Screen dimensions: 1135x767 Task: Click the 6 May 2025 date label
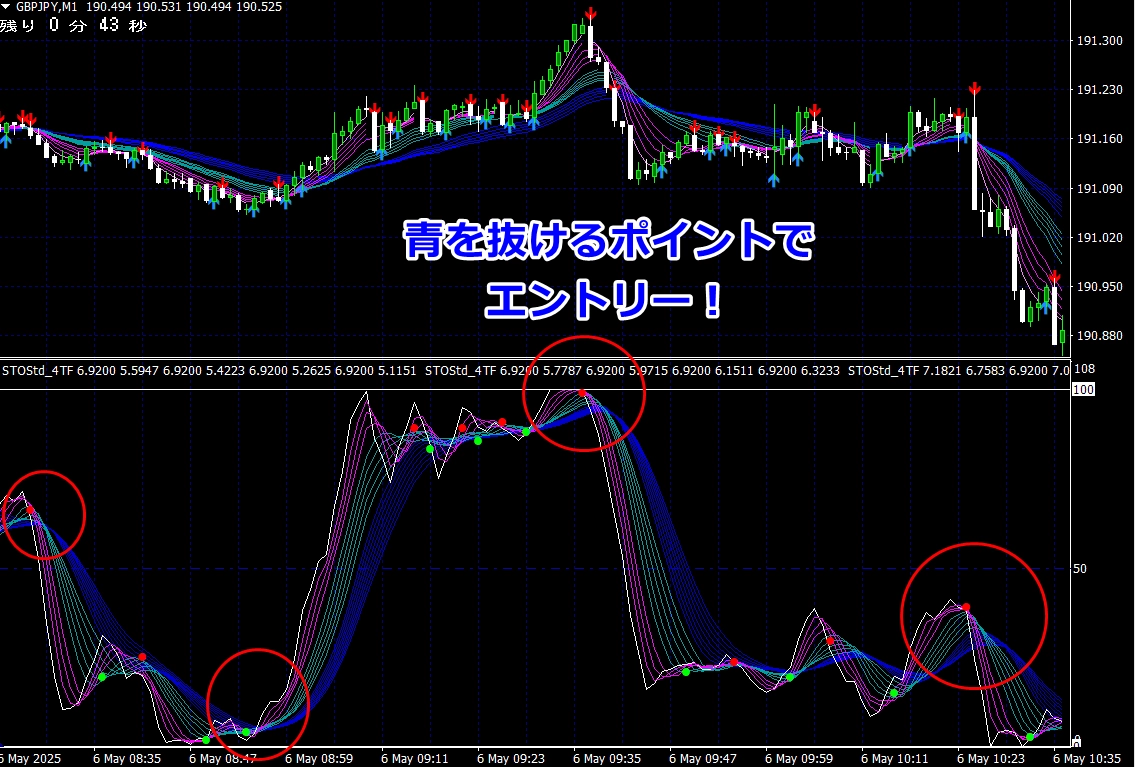(x=32, y=758)
